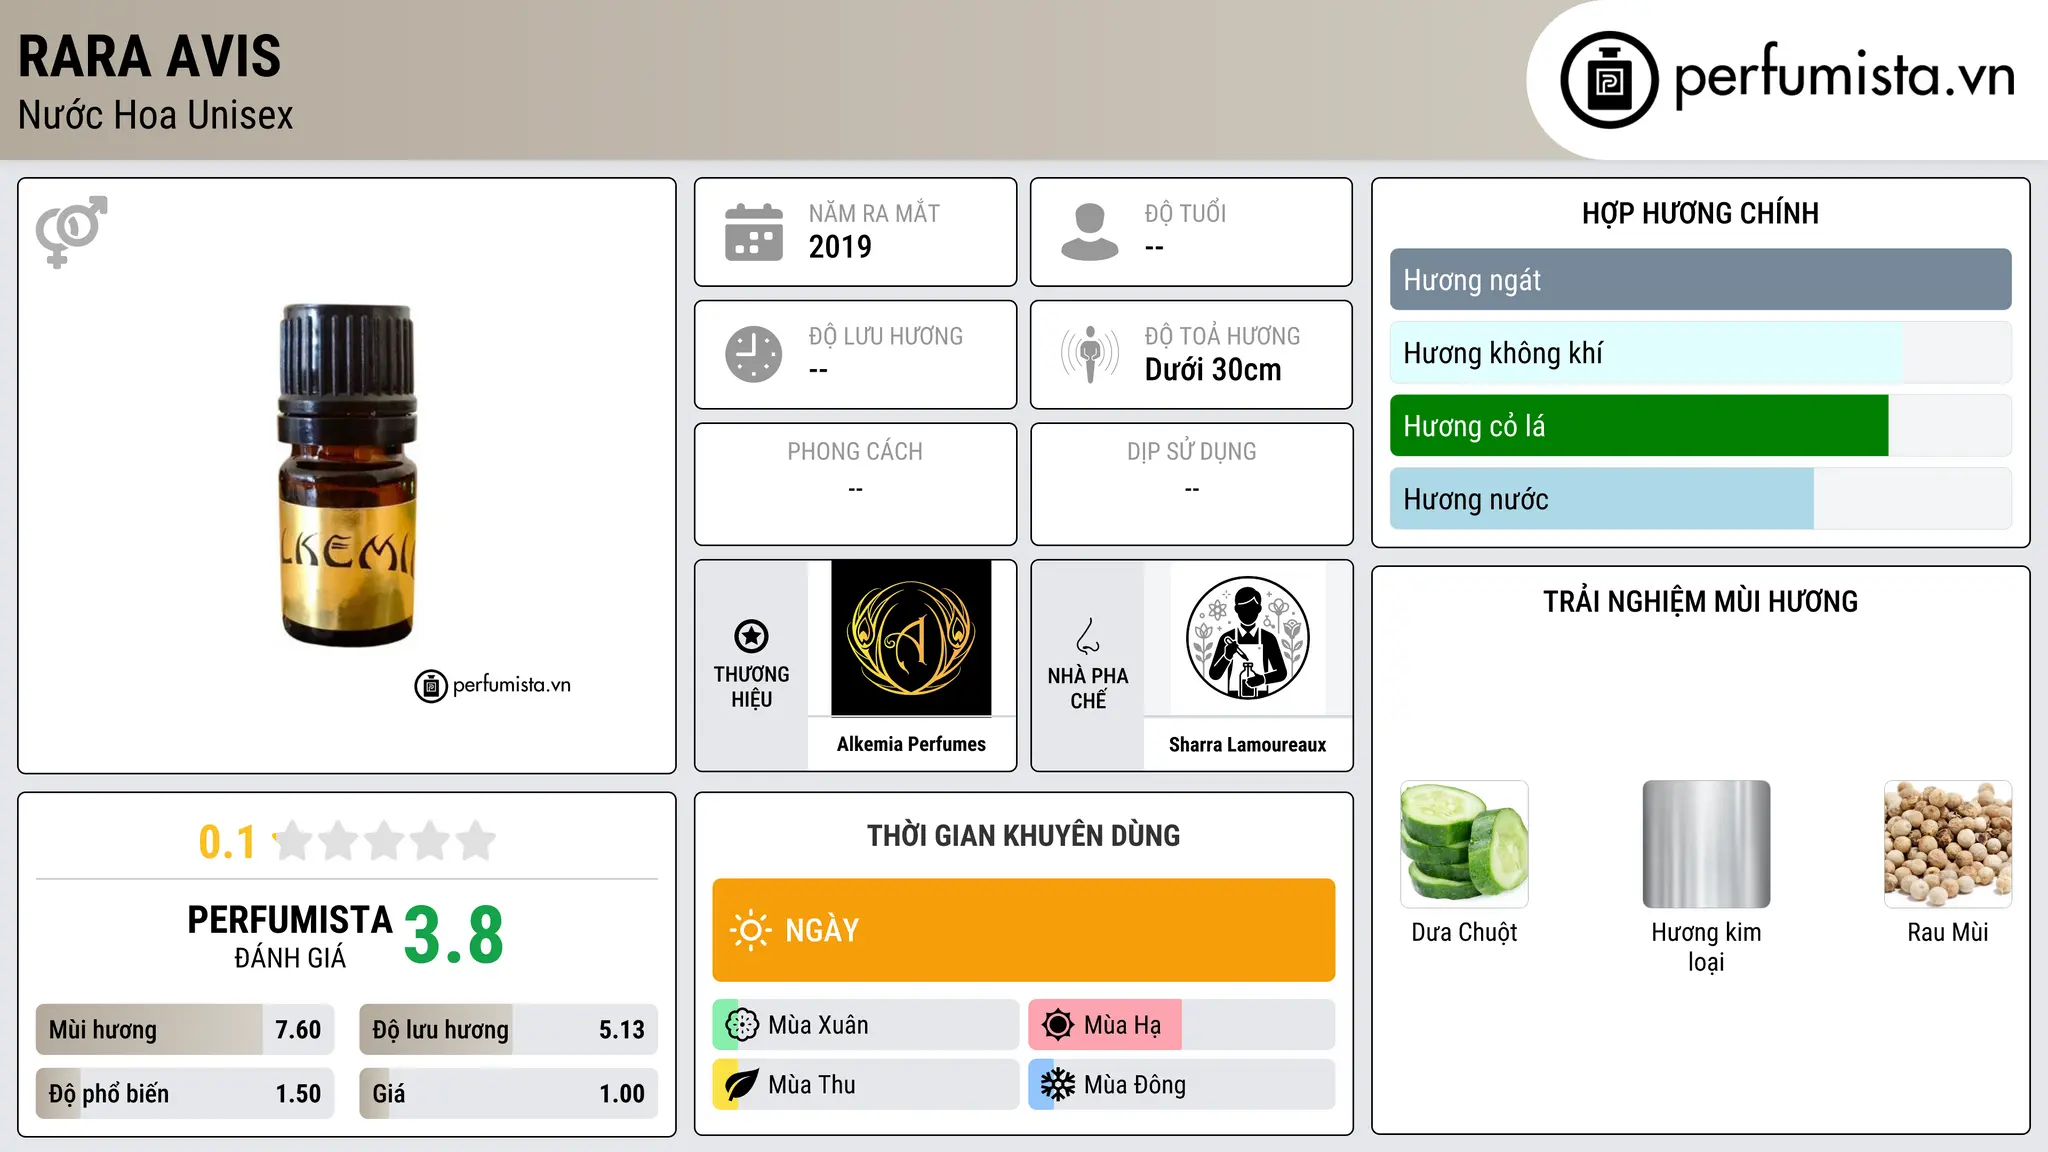Click the clock icon beside ĐỘ LƯU HƯƠNG
This screenshot has height=1152, width=2048.
point(753,354)
